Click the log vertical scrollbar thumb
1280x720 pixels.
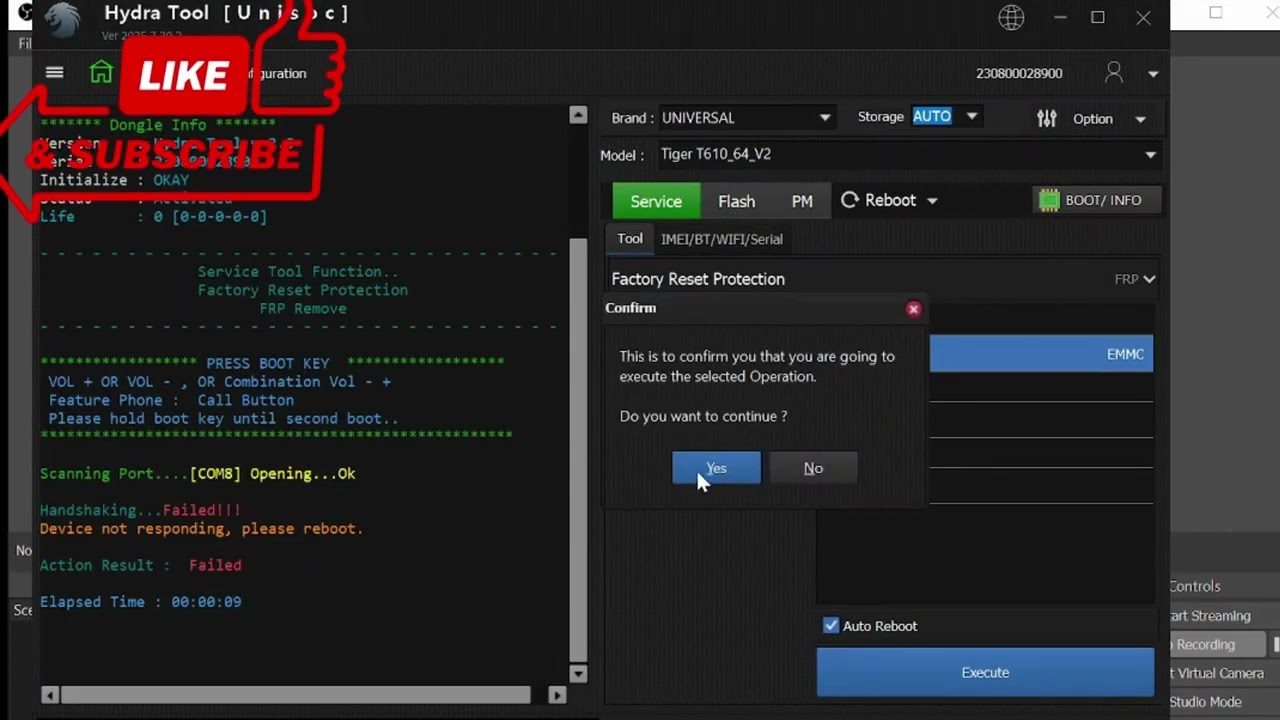578,448
